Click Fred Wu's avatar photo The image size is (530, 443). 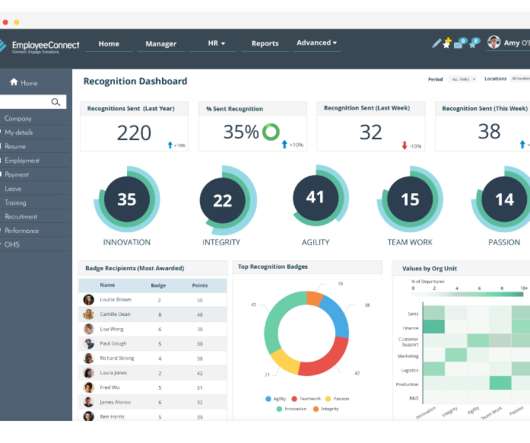click(x=89, y=388)
